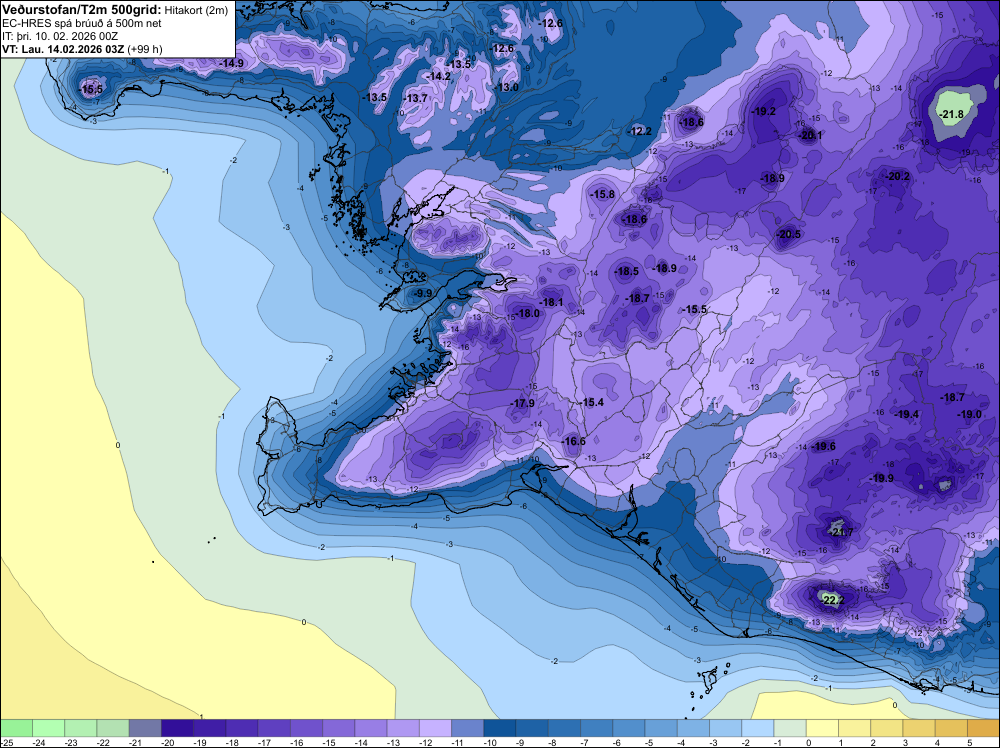This screenshot has width=1000, height=748.
Task: Click the -14.9 temperature label
Action: click(232, 63)
